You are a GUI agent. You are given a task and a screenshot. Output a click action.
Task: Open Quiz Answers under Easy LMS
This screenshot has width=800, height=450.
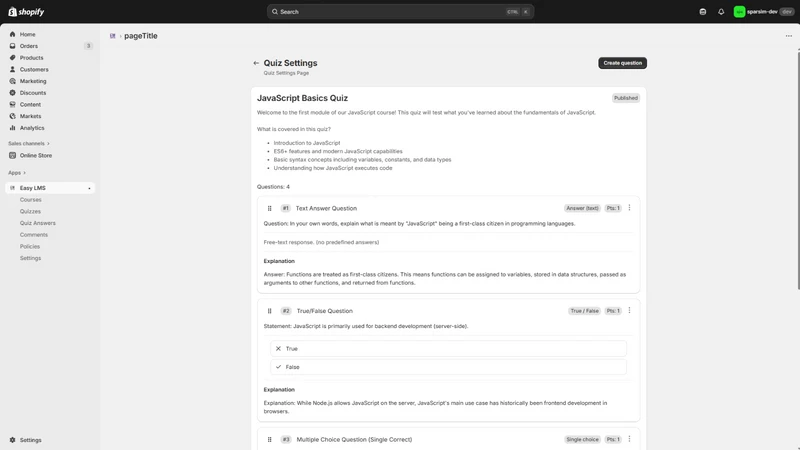pos(38,223)
